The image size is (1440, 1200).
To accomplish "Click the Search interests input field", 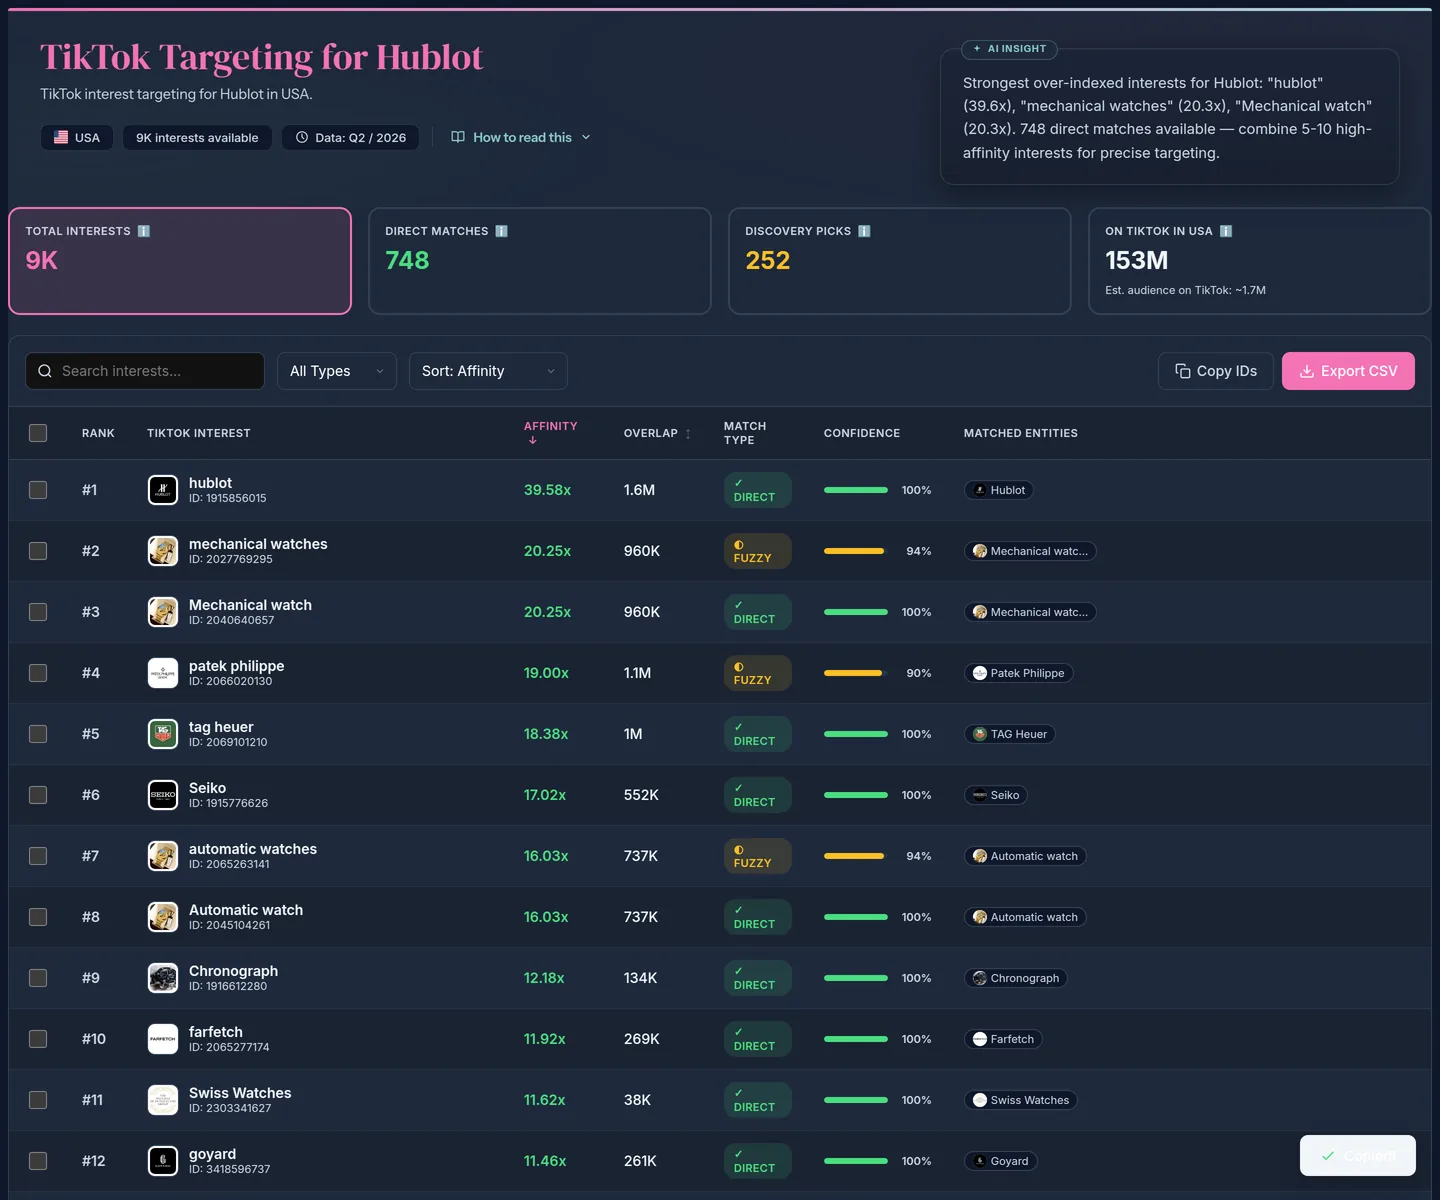I will [x=145, y=371].
